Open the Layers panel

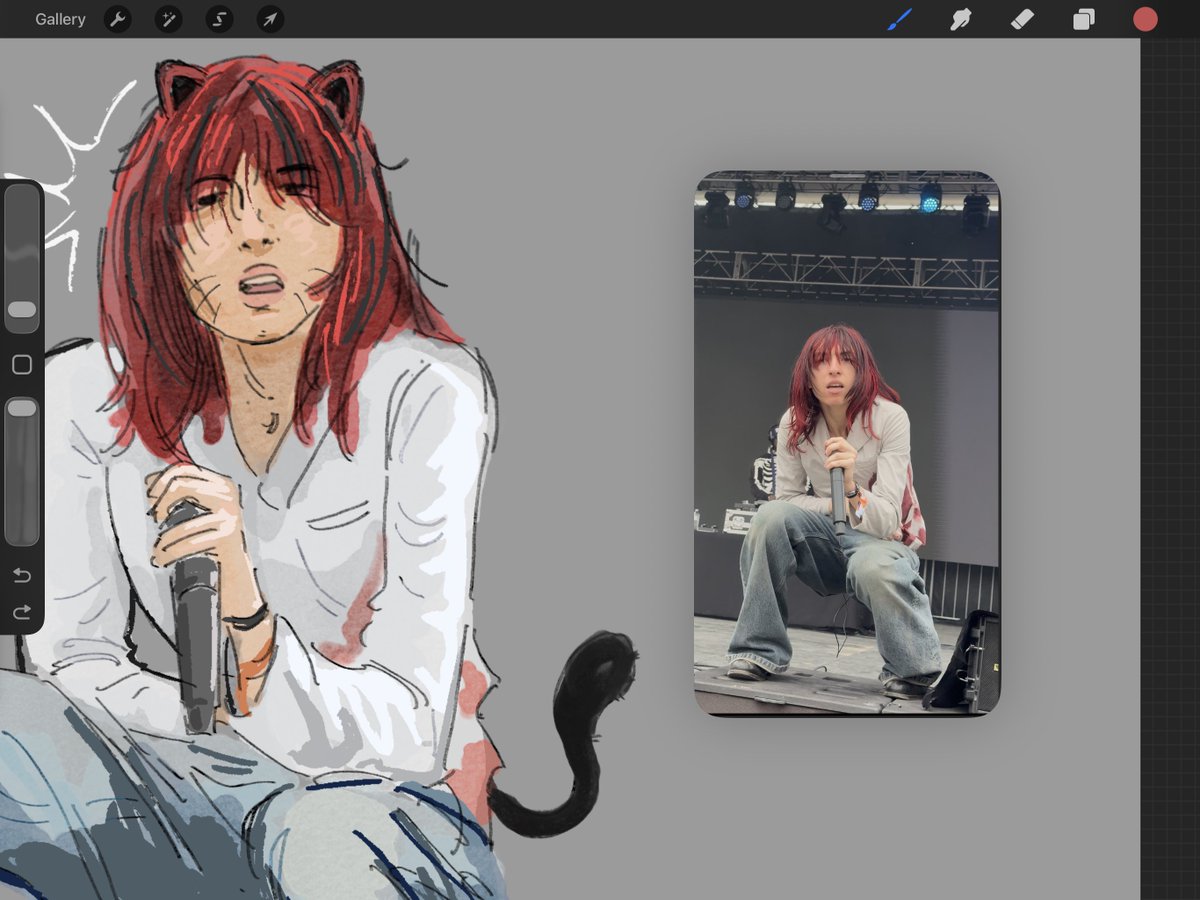tap(1084, 19)
